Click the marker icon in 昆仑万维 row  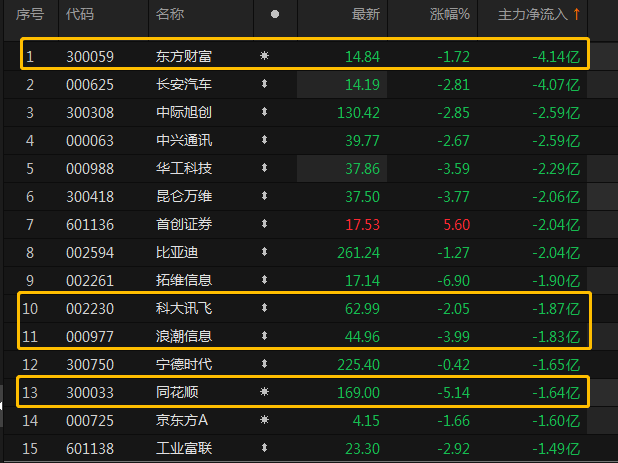click(264, 196)
